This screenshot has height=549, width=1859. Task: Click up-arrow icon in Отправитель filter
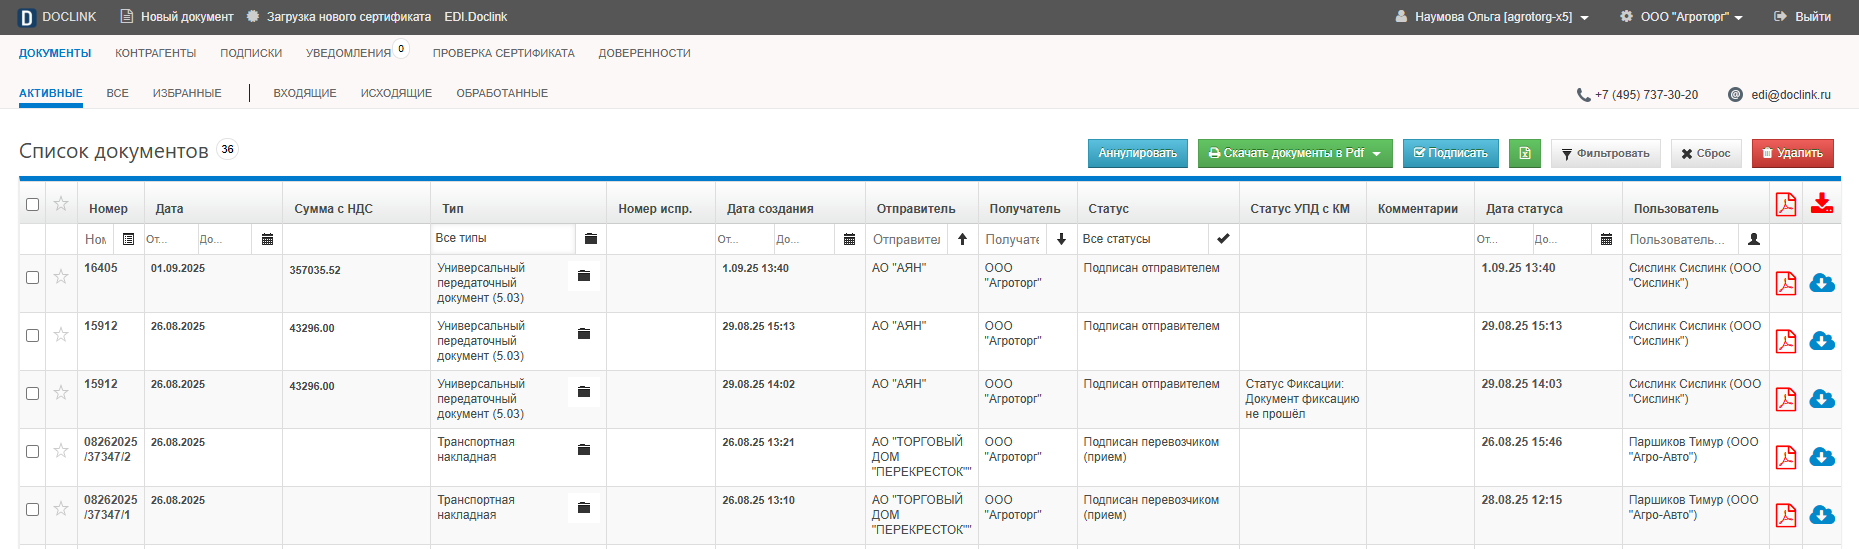tap(962, 239)
